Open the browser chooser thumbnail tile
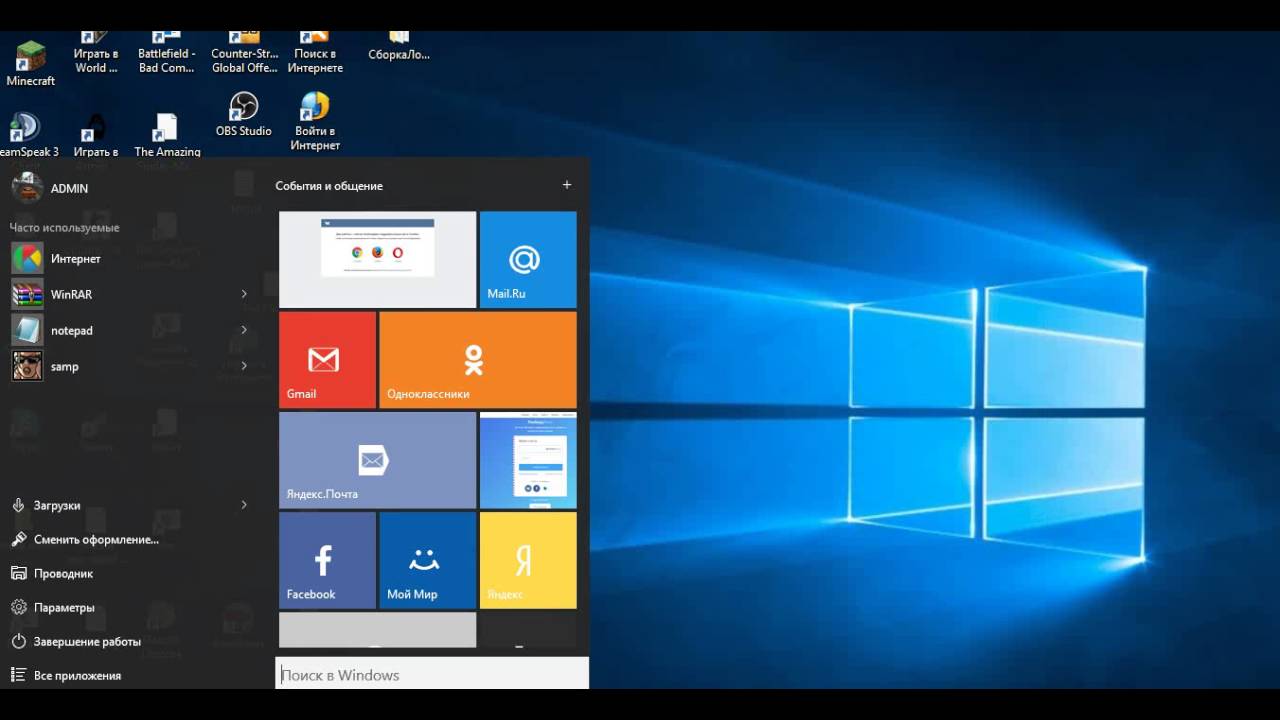 pyautogui.click(x=377, y=259)
